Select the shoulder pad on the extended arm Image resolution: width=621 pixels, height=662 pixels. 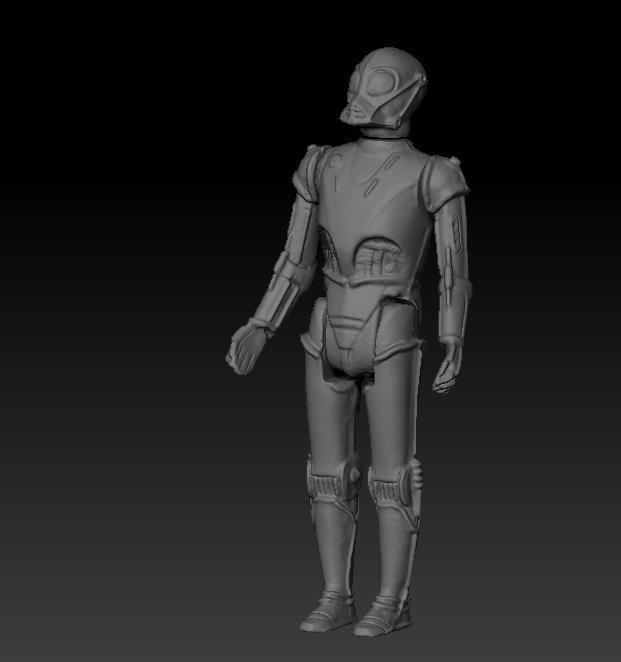click(x=307, y=173)
